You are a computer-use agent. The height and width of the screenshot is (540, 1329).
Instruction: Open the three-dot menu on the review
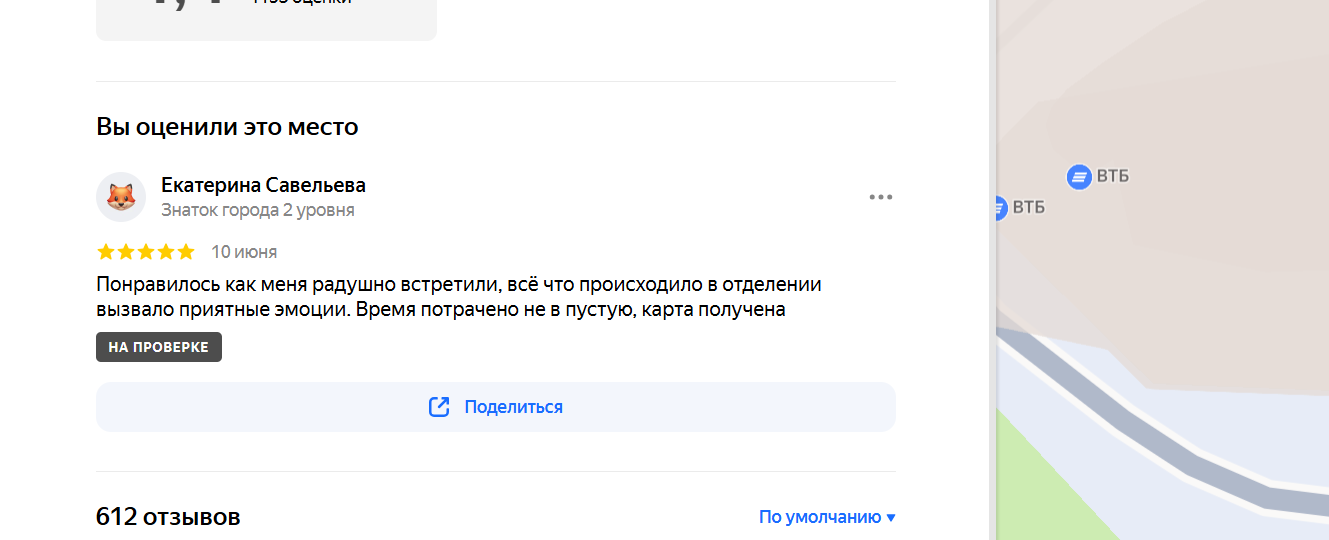pyautogui.click(x=880, y=197)
